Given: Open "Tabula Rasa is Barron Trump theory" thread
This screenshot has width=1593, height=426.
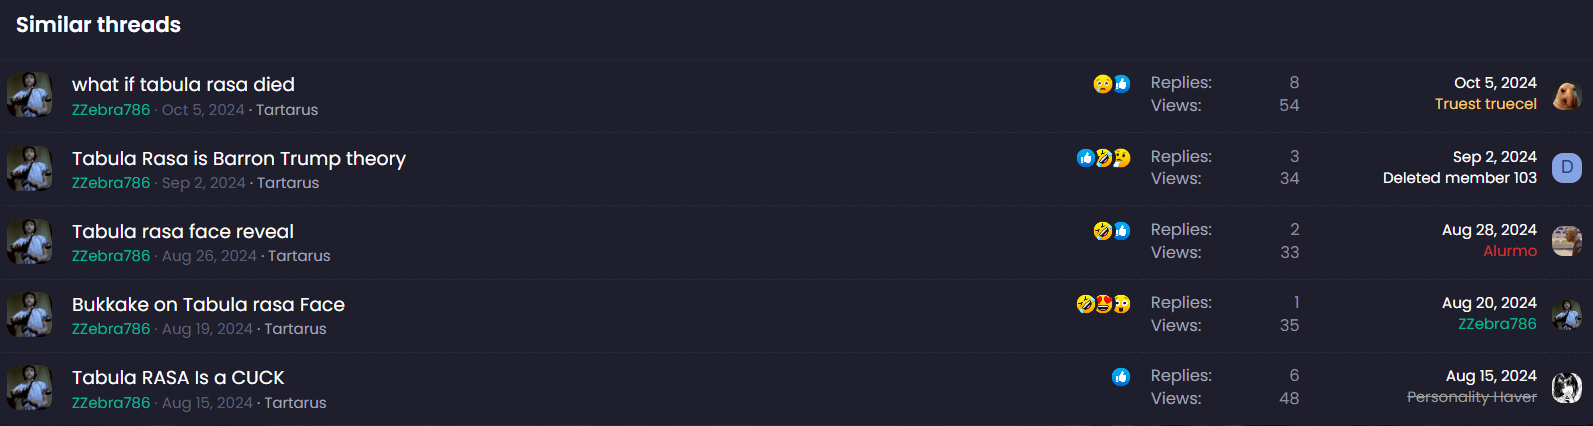Looking at the screenshot, I should point(238,159).
